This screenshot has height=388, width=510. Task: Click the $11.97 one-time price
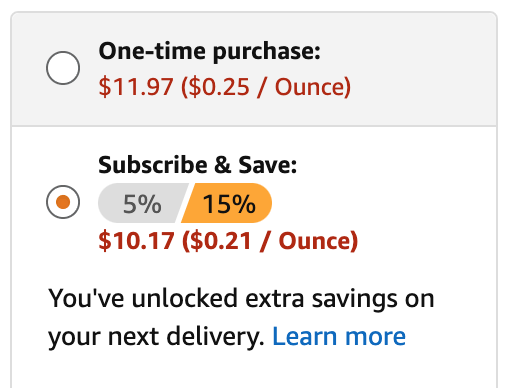click(x=136, y=87)
